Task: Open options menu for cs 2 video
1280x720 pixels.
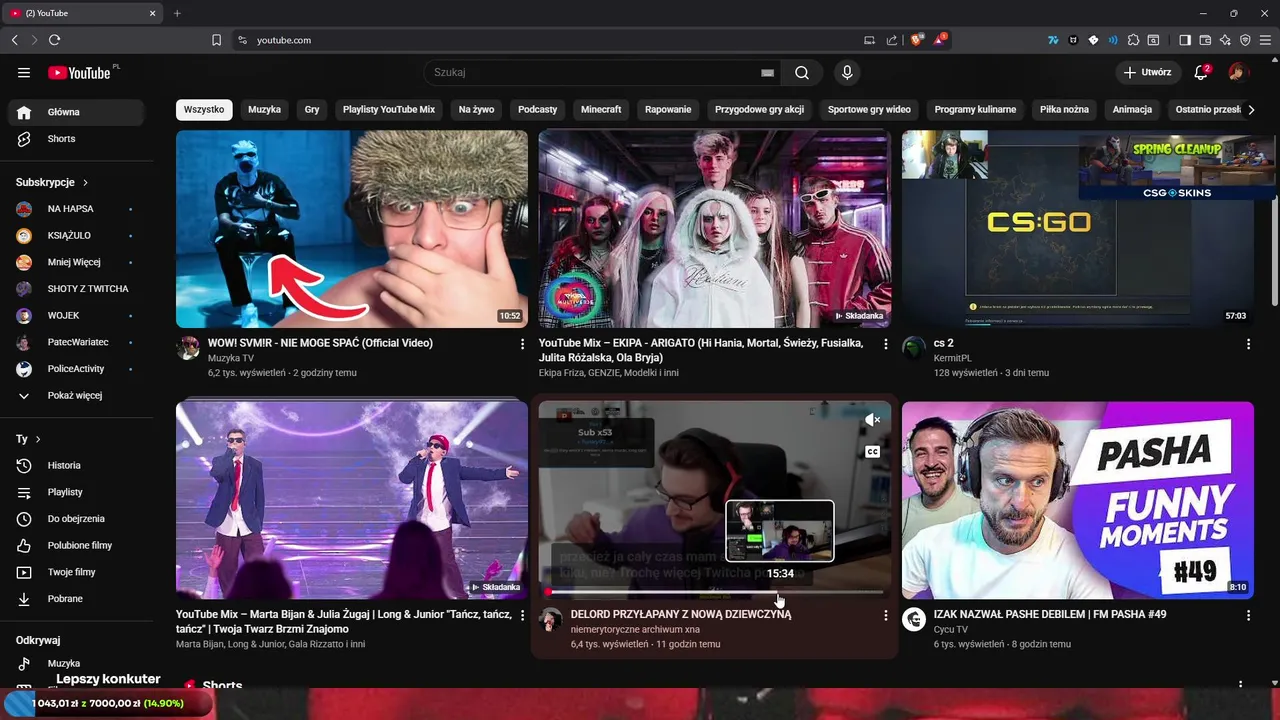Action: (x=1248, y=344)
